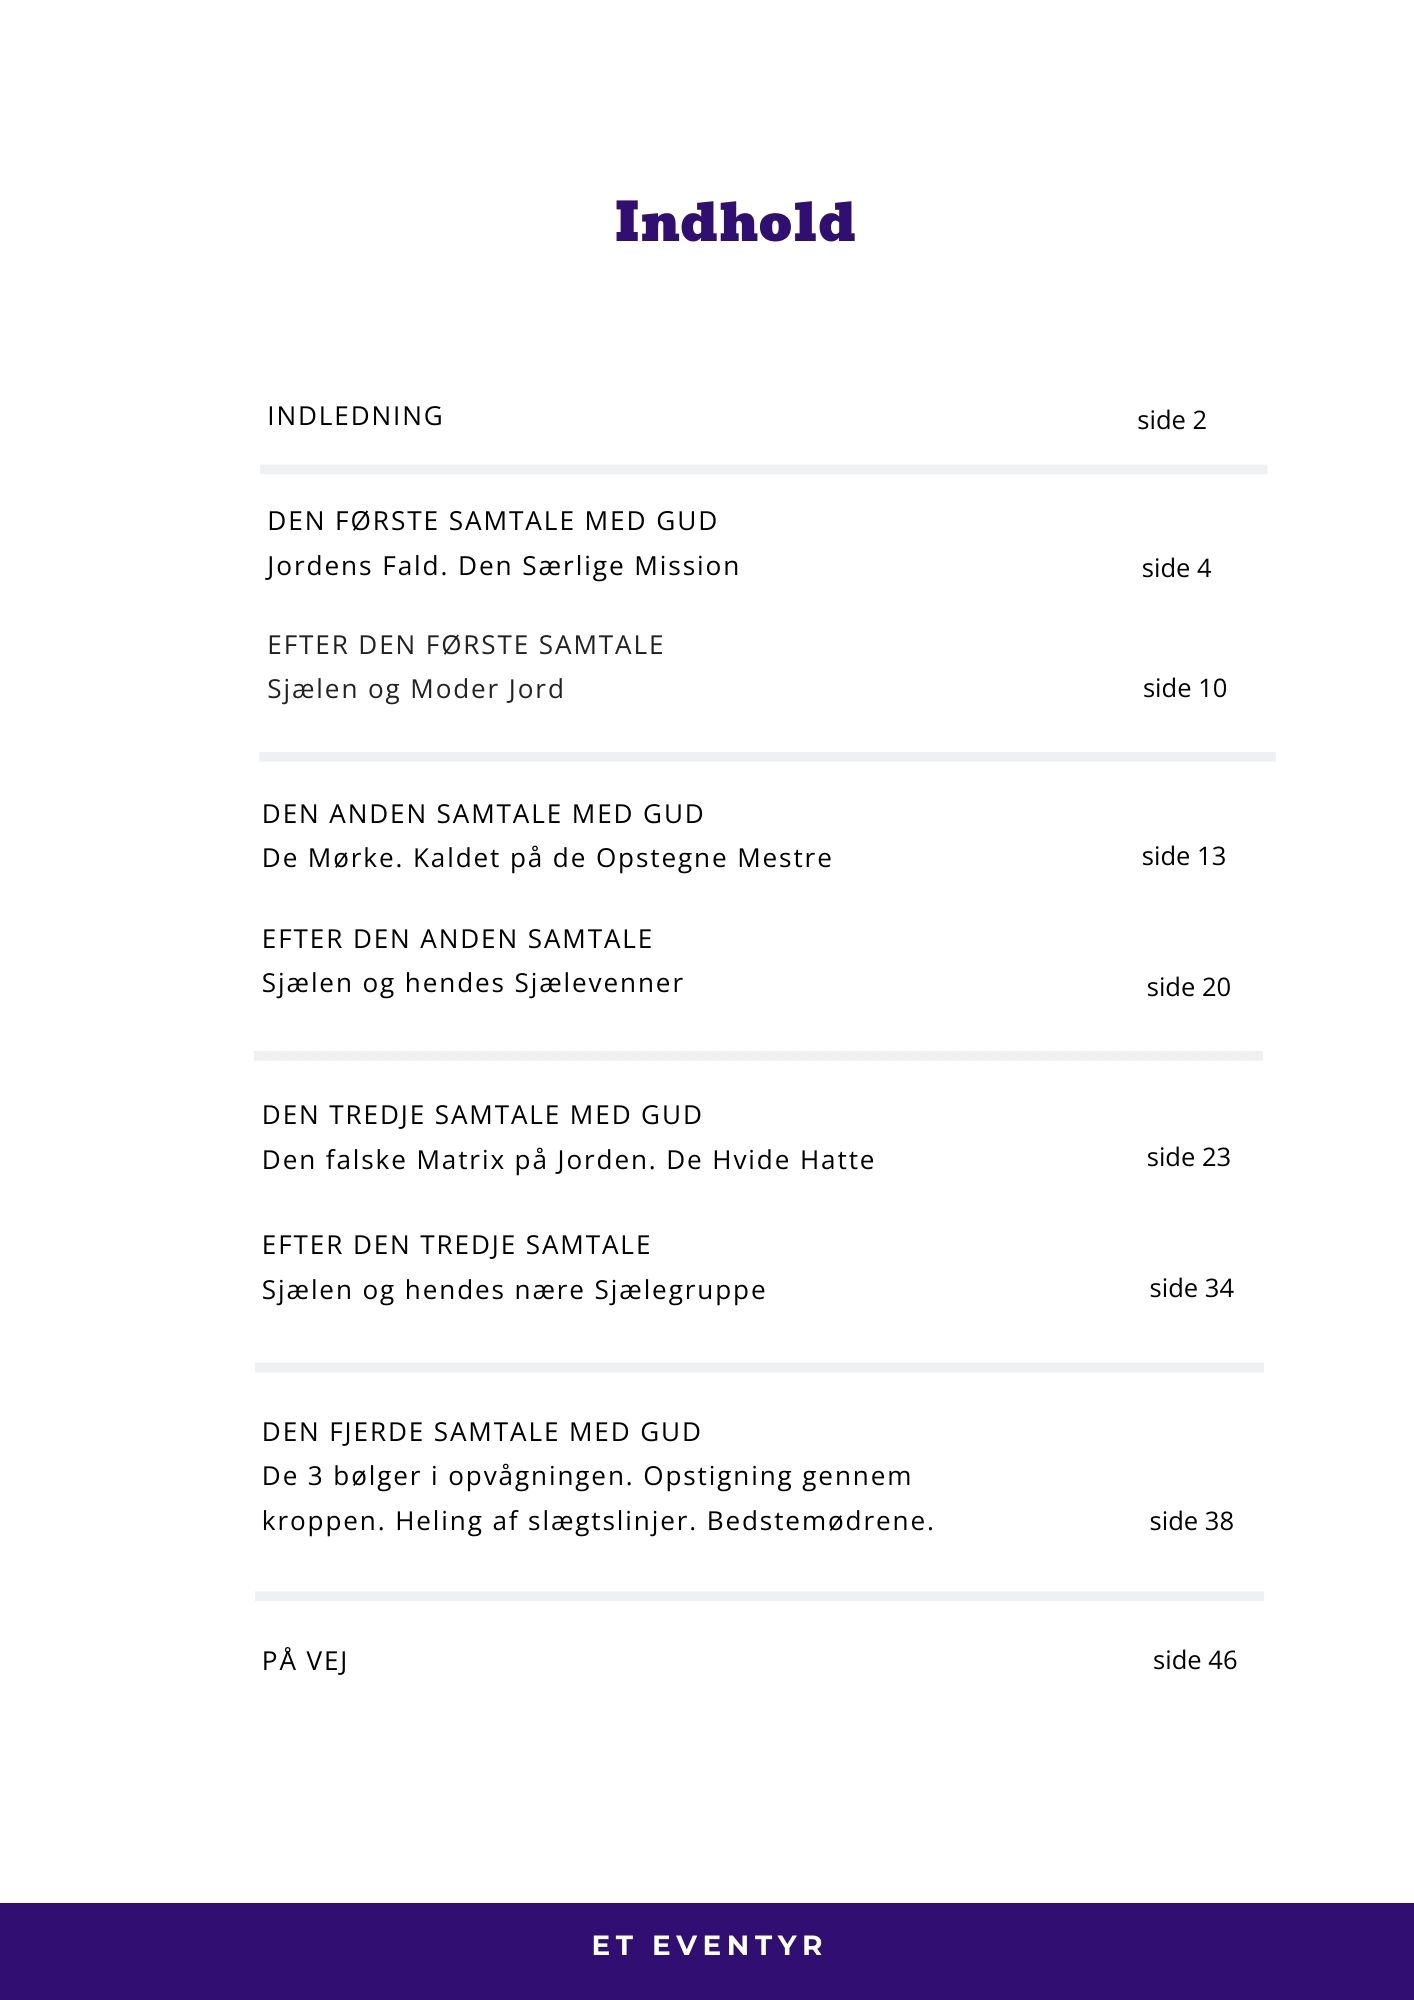Select De Mørke. Kaldet subtitle line
Screen dimensions: 1414x2000
click(547, 858)
